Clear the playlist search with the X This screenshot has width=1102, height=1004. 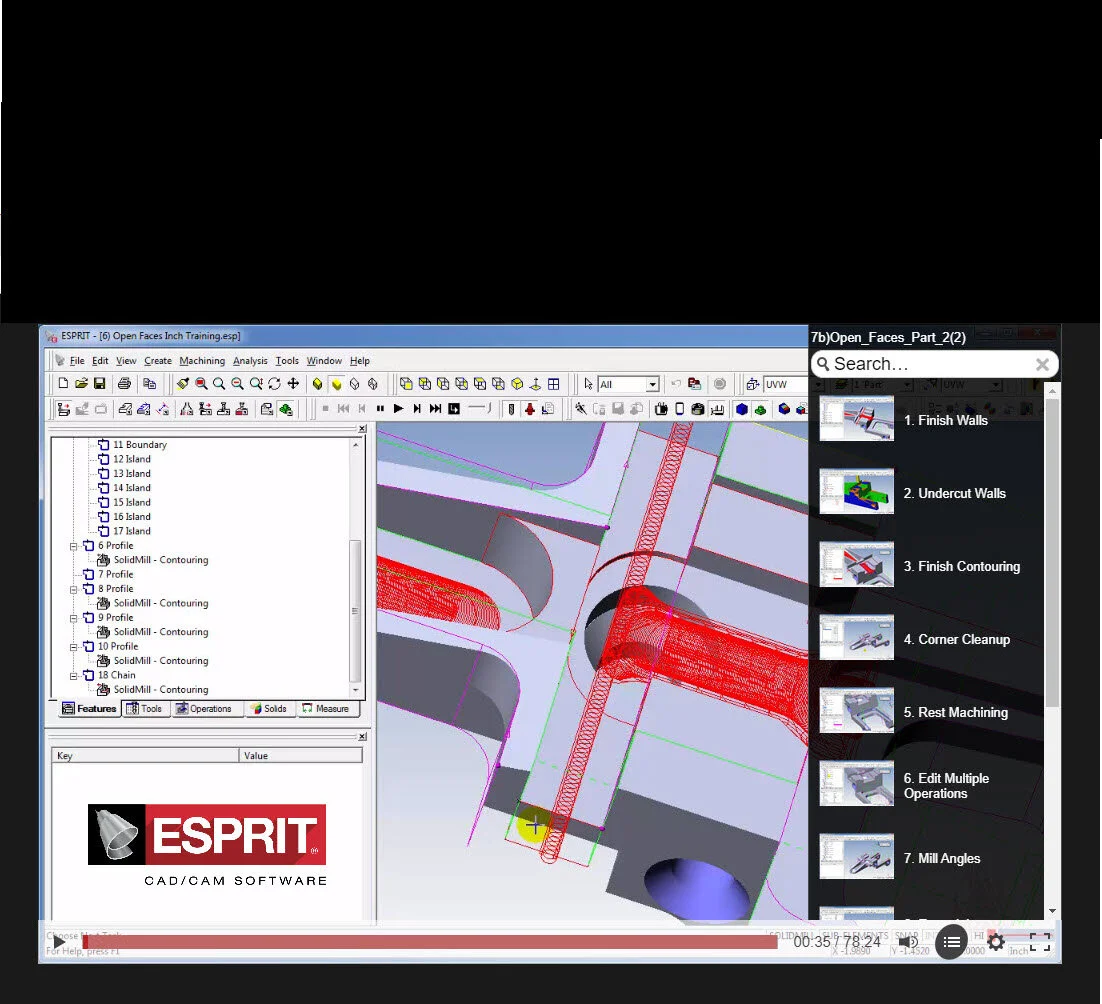pos(1042,364)
